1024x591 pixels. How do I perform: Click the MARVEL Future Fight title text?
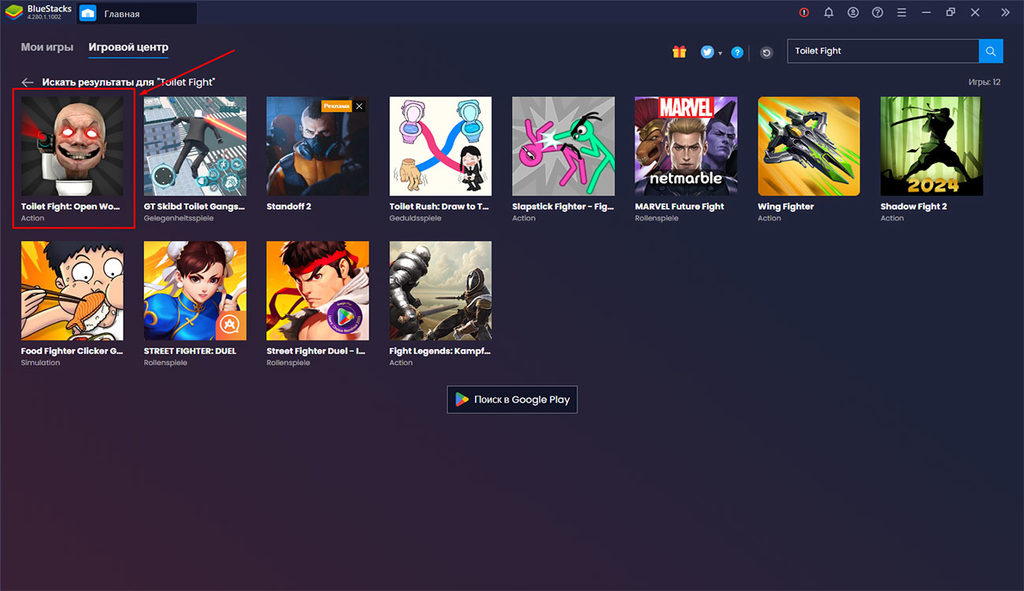[x=679, y=206]
